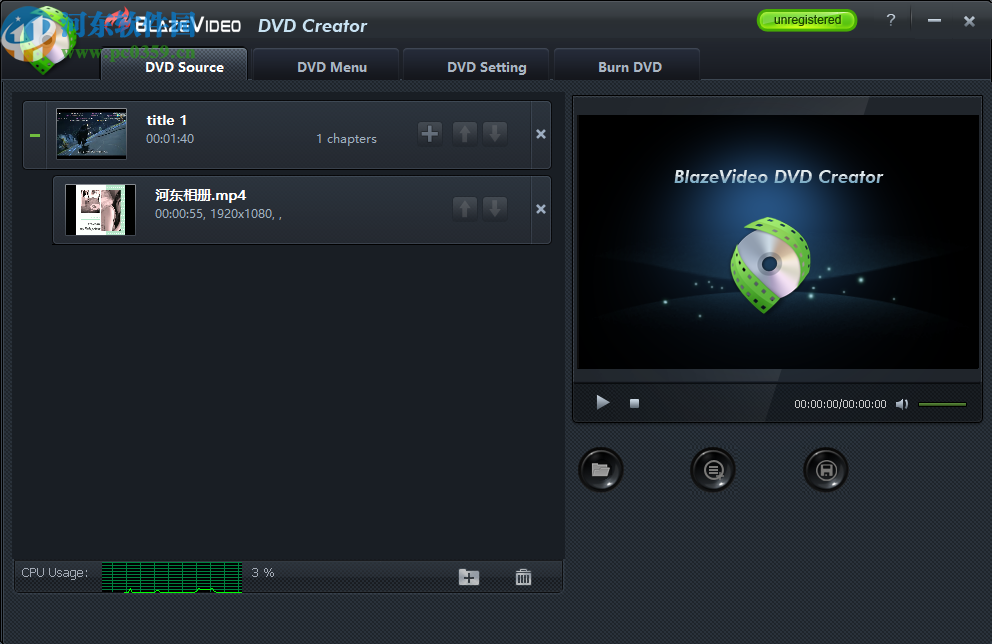This screenshot has height=644, width=992.
Task: Add more files with the folder-plus icon
Action: coord(468,577)
